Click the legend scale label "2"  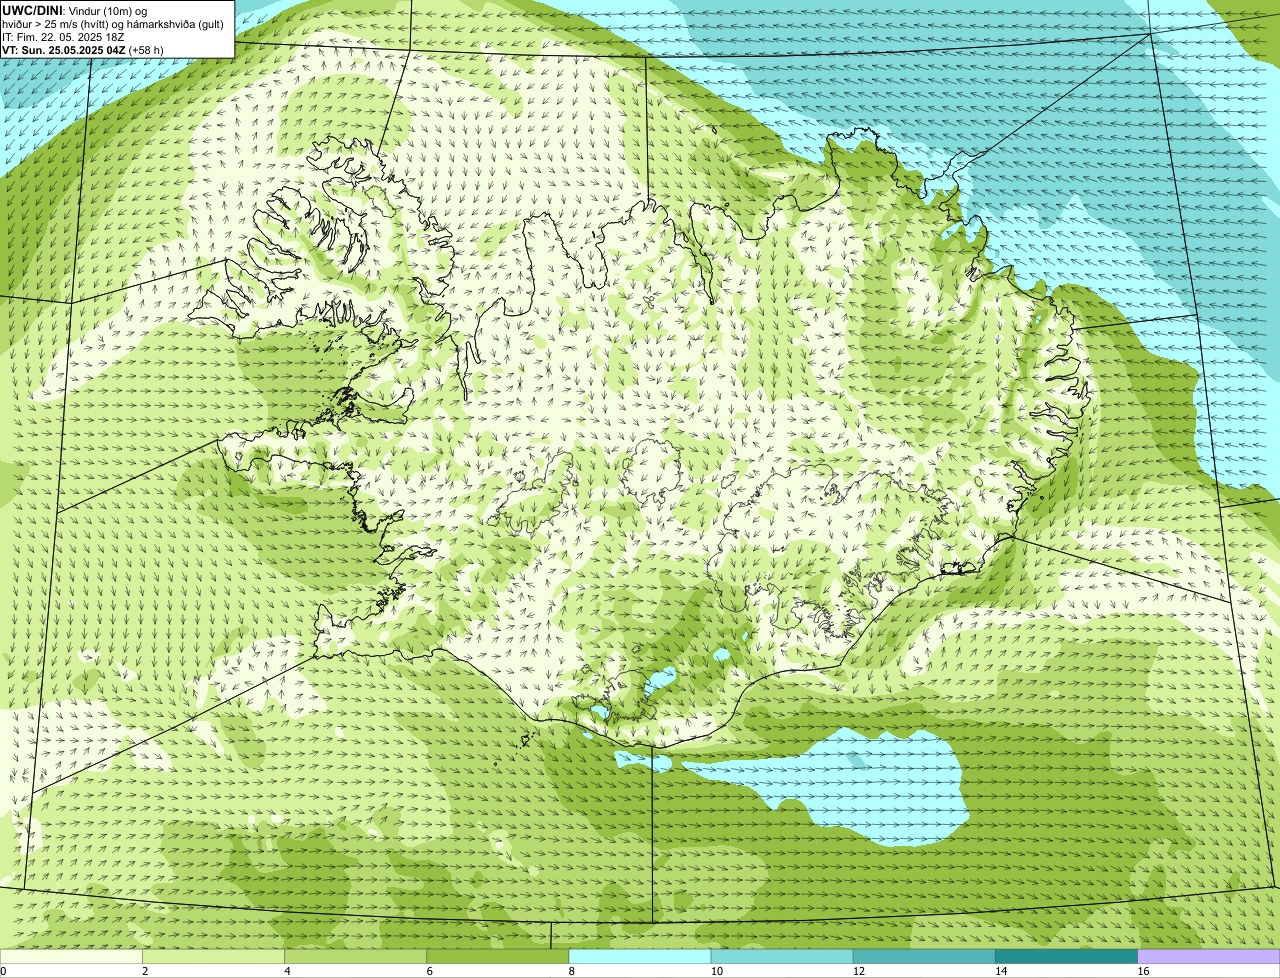click(145, 971)
